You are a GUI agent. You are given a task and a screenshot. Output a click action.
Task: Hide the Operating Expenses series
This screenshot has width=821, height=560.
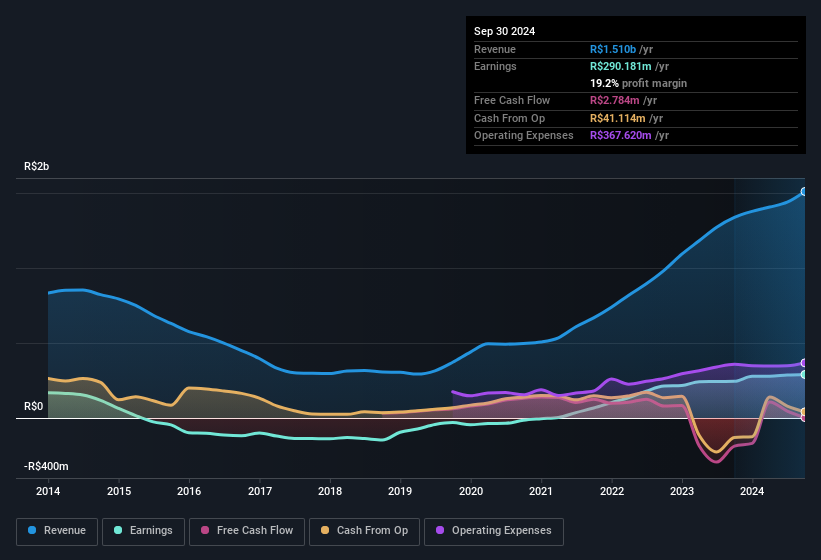pyautogui.click(x=494, y=531)
